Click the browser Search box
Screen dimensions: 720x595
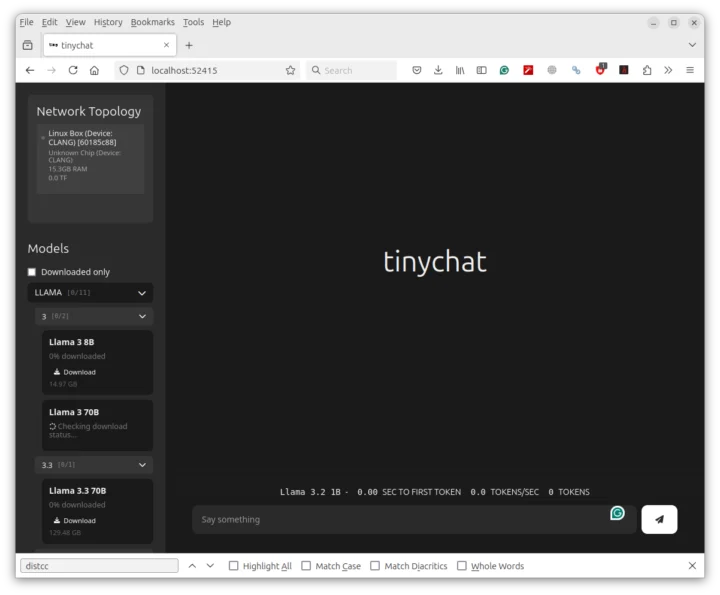(352, 70)
